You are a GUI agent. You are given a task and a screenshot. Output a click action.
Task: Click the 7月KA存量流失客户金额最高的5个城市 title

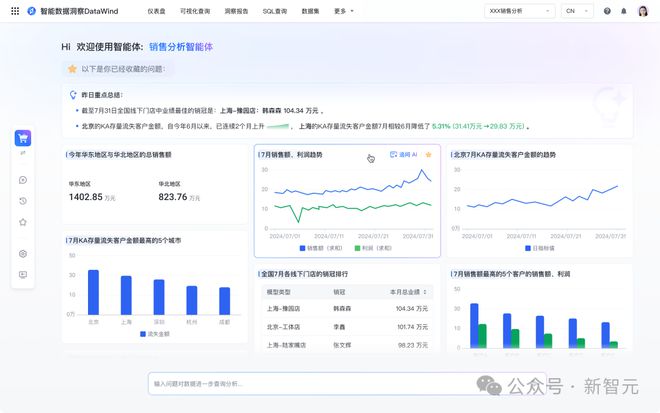click(x=125, y=241)
